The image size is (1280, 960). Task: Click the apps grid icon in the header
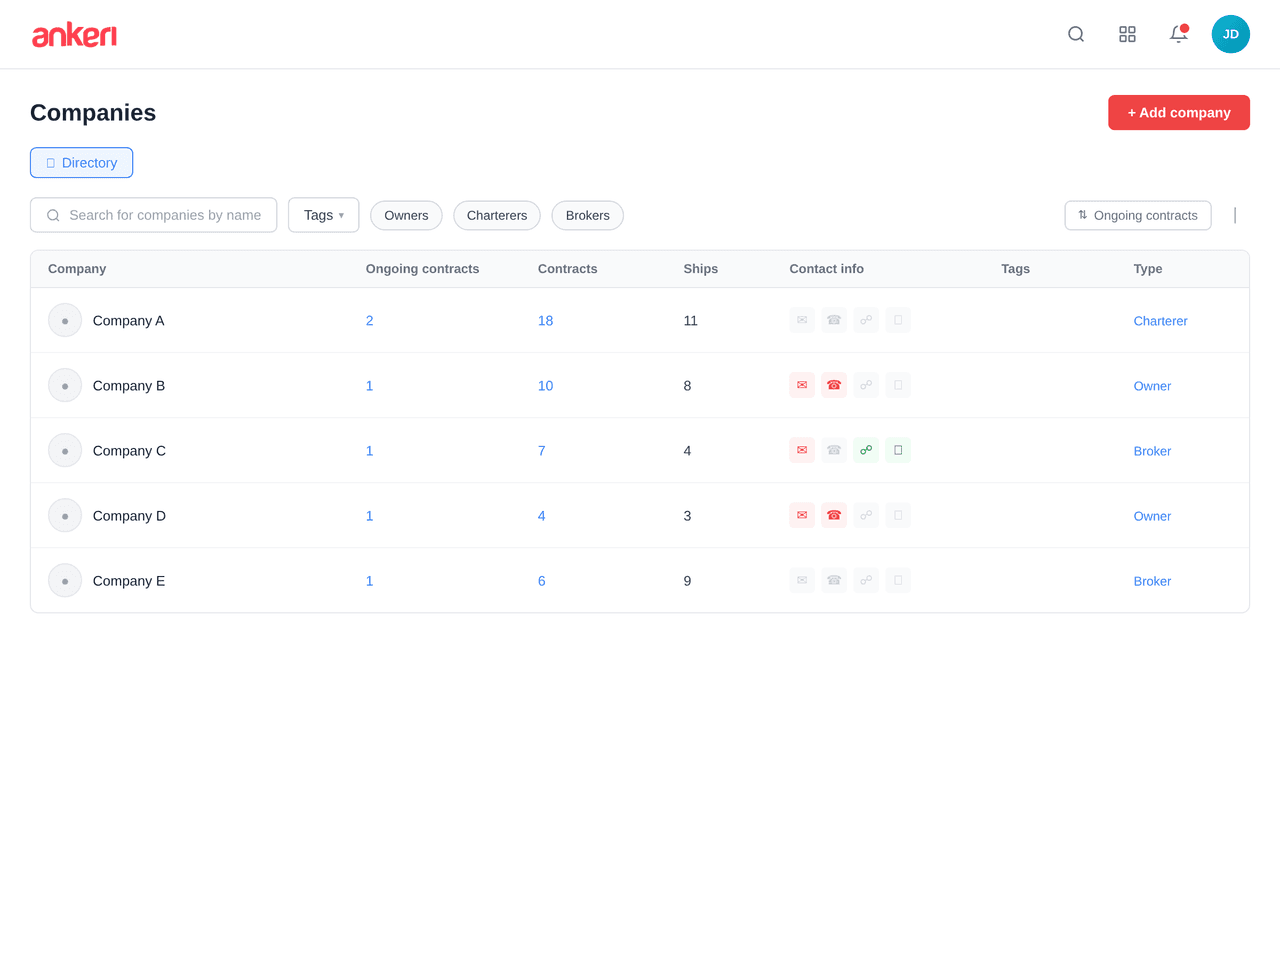tap(1127, 34)
